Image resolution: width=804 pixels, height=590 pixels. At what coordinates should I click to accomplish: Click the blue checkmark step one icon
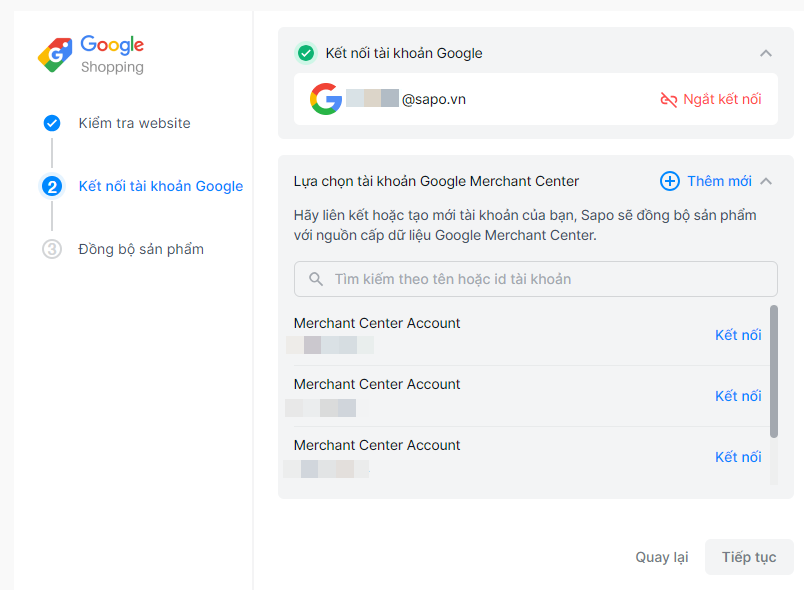tap(52, 123)
